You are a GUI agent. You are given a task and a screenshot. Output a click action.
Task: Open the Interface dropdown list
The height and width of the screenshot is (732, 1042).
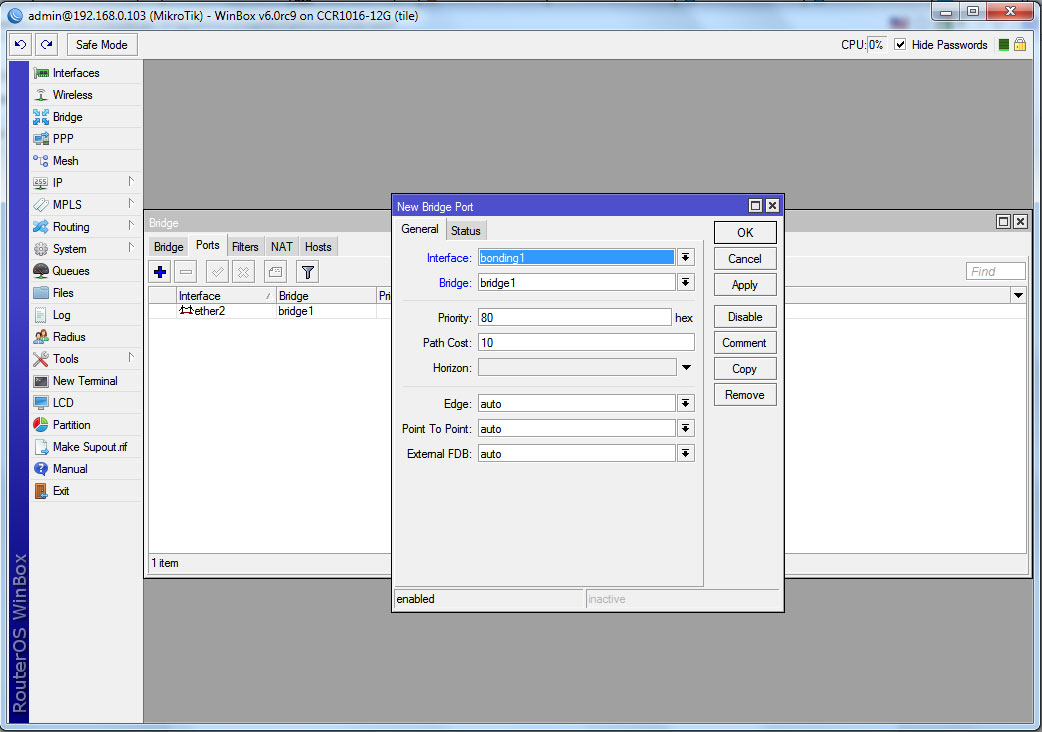(x=685, y=257)
